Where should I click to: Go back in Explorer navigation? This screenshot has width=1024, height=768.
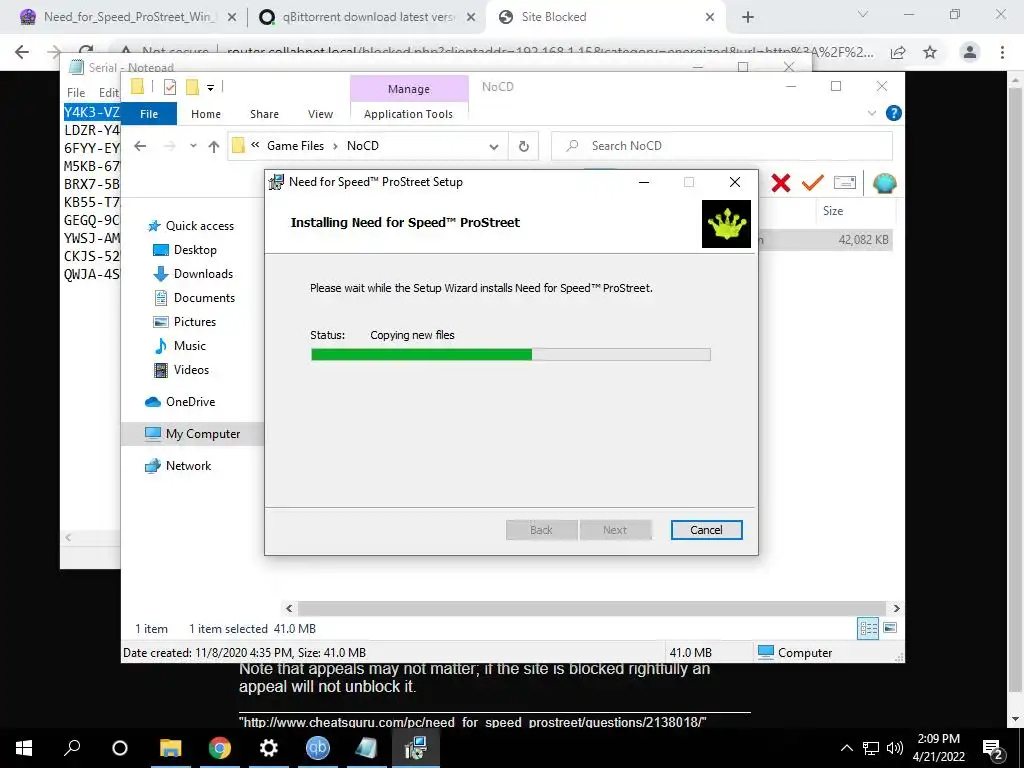coord(140,146)
